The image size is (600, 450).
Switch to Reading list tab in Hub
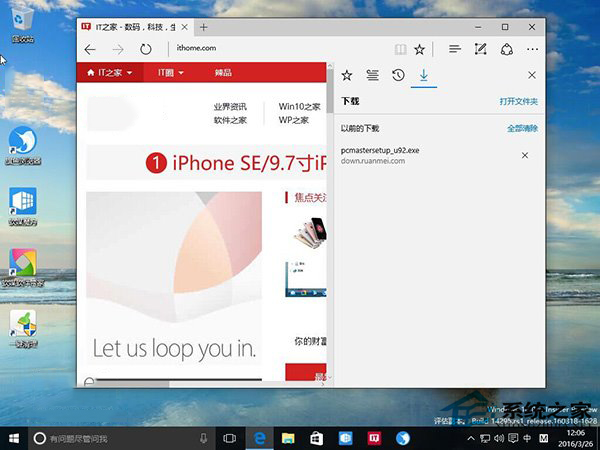click(x=372, y=75)
